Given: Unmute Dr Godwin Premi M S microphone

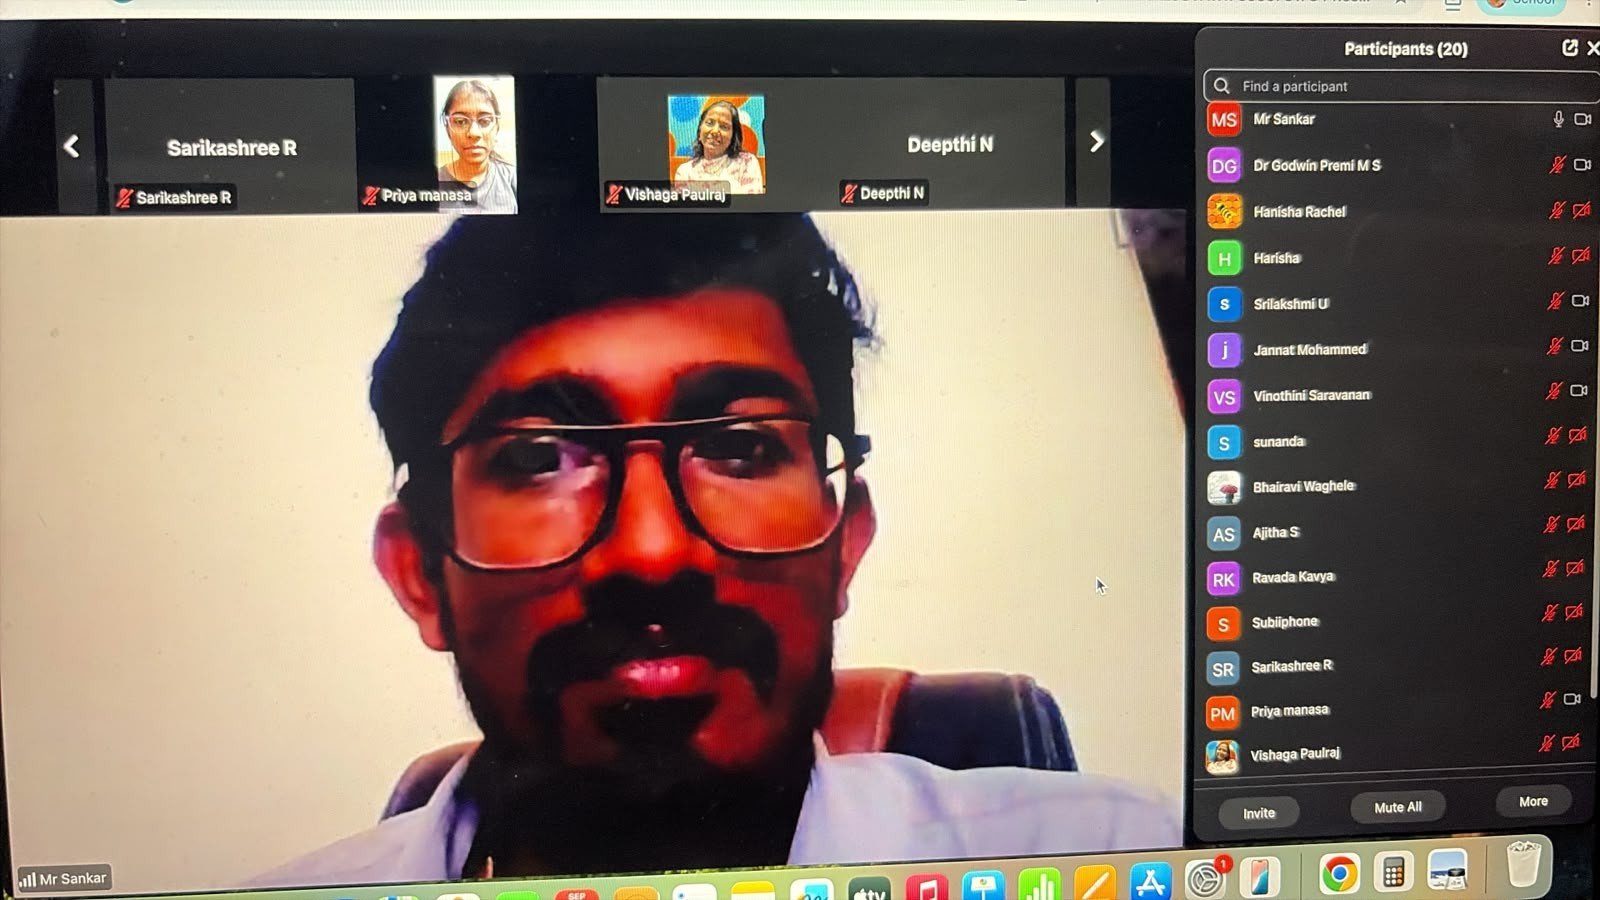Looking at the screenshot, I should tap(1557, 164).
